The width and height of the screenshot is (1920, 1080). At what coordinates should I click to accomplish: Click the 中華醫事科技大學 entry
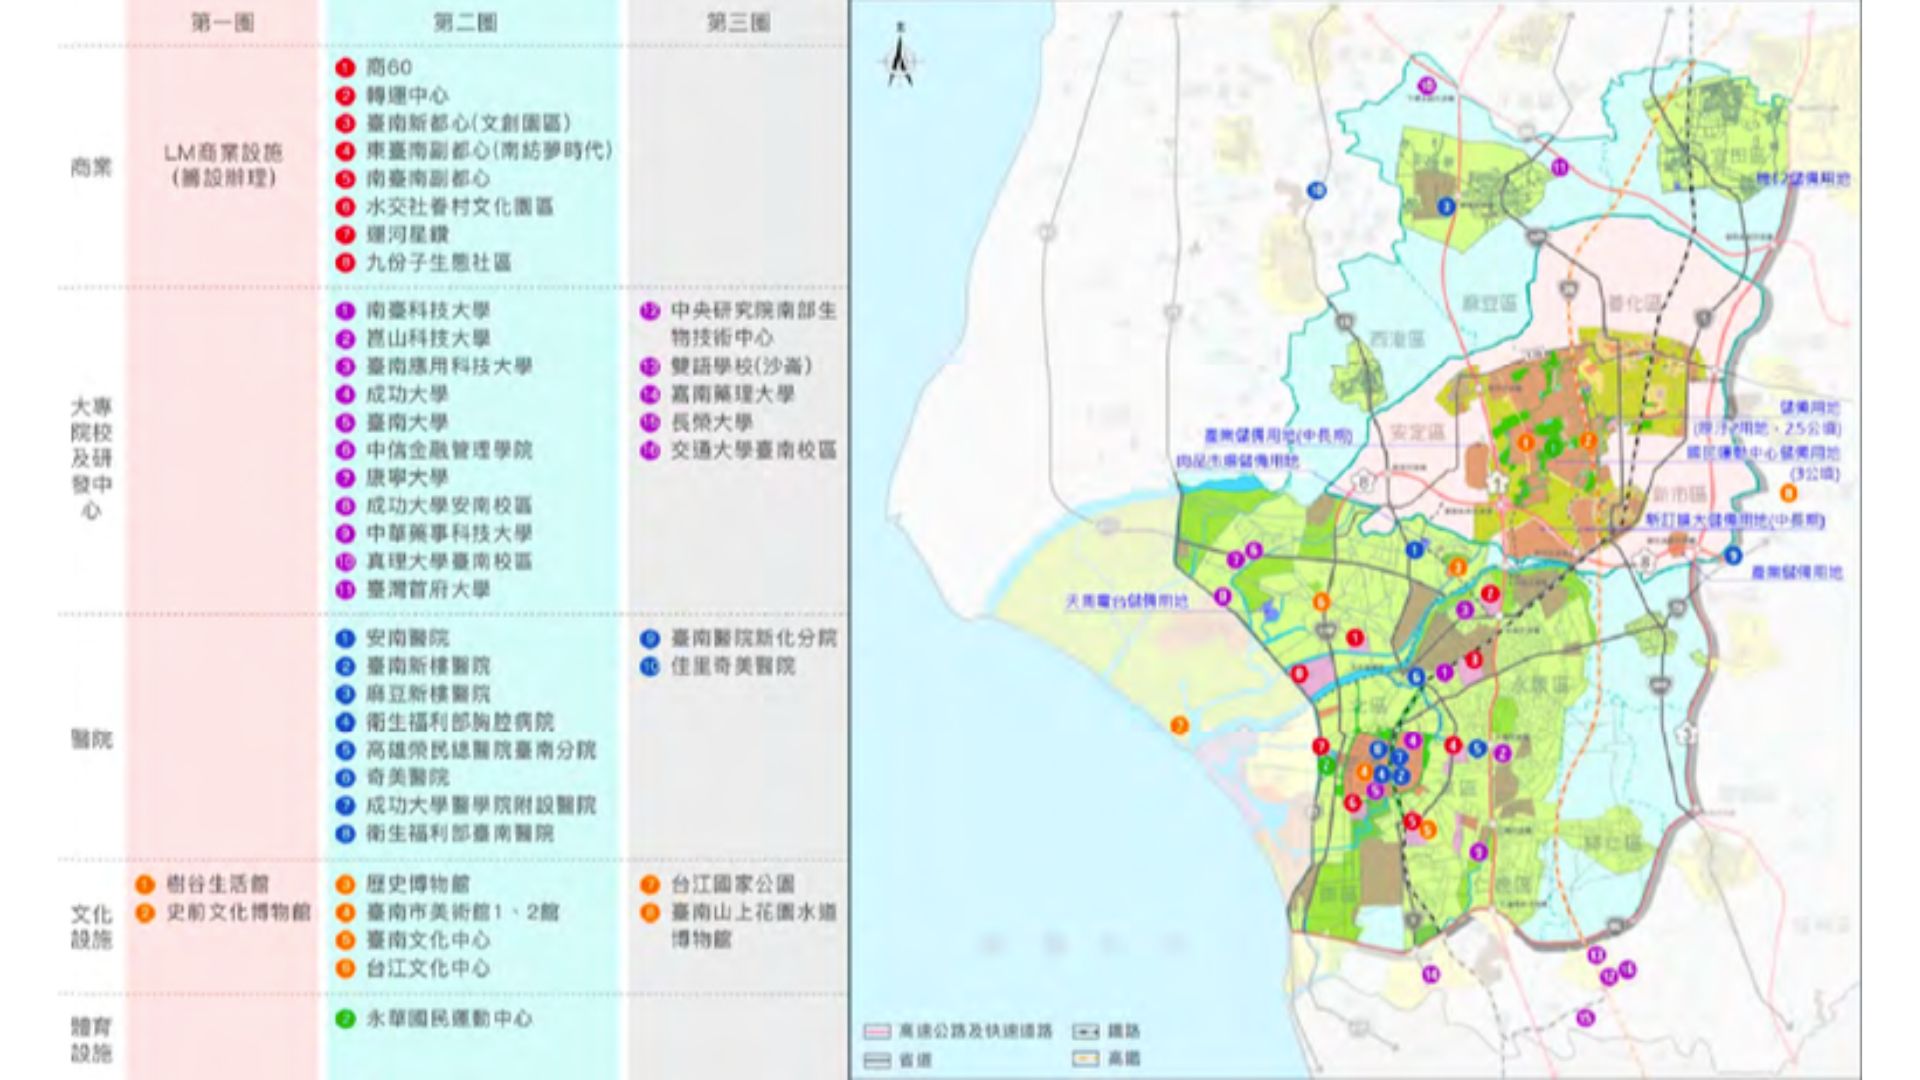(x=449, y=534)
